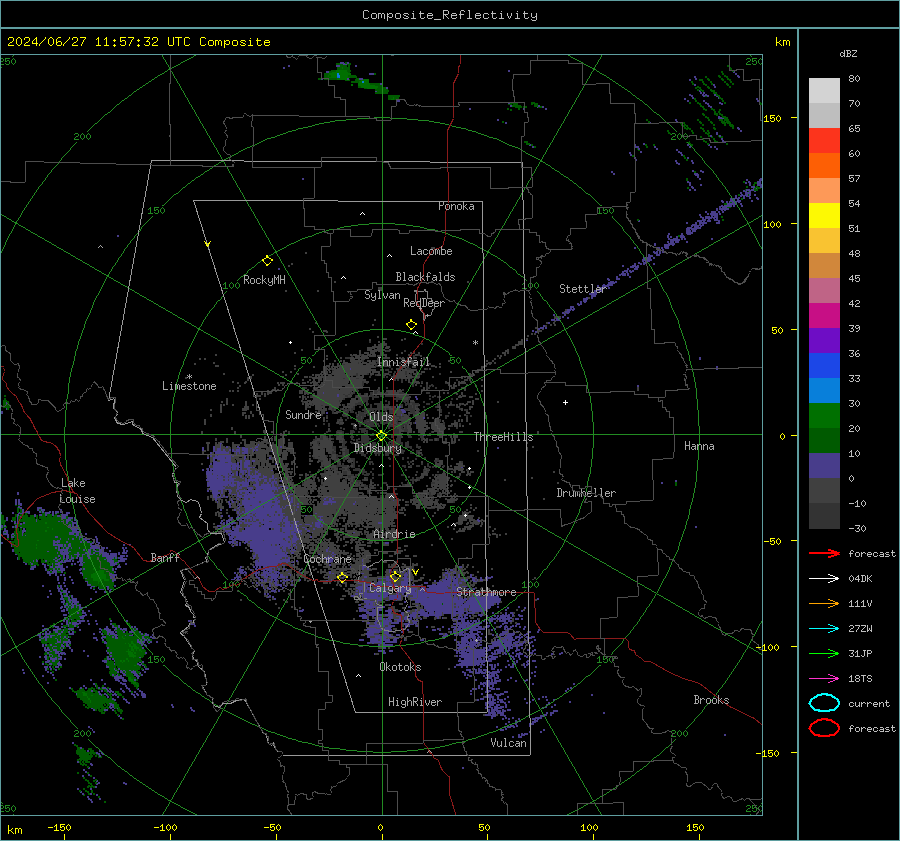Screen dimensions: 900x841
Task: Click the Strathmore label
Action: (x=486, y=592)
